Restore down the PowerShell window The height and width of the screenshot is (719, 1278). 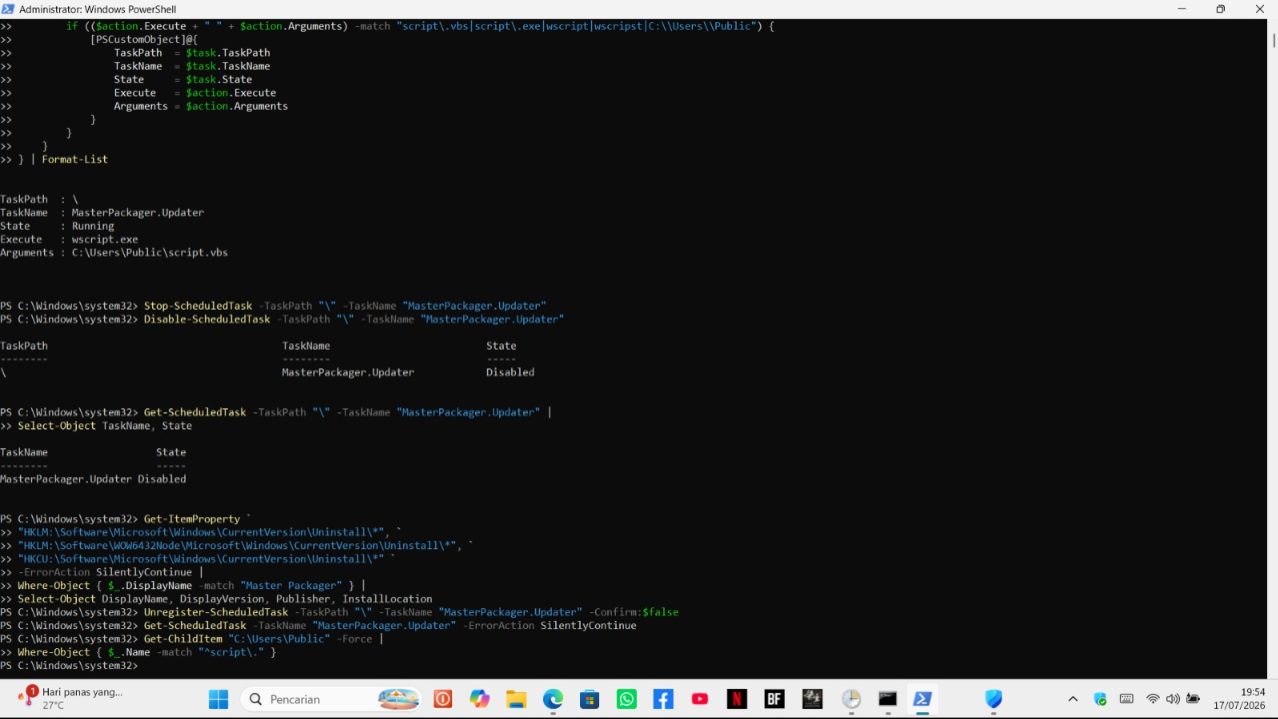(1220, 9)
